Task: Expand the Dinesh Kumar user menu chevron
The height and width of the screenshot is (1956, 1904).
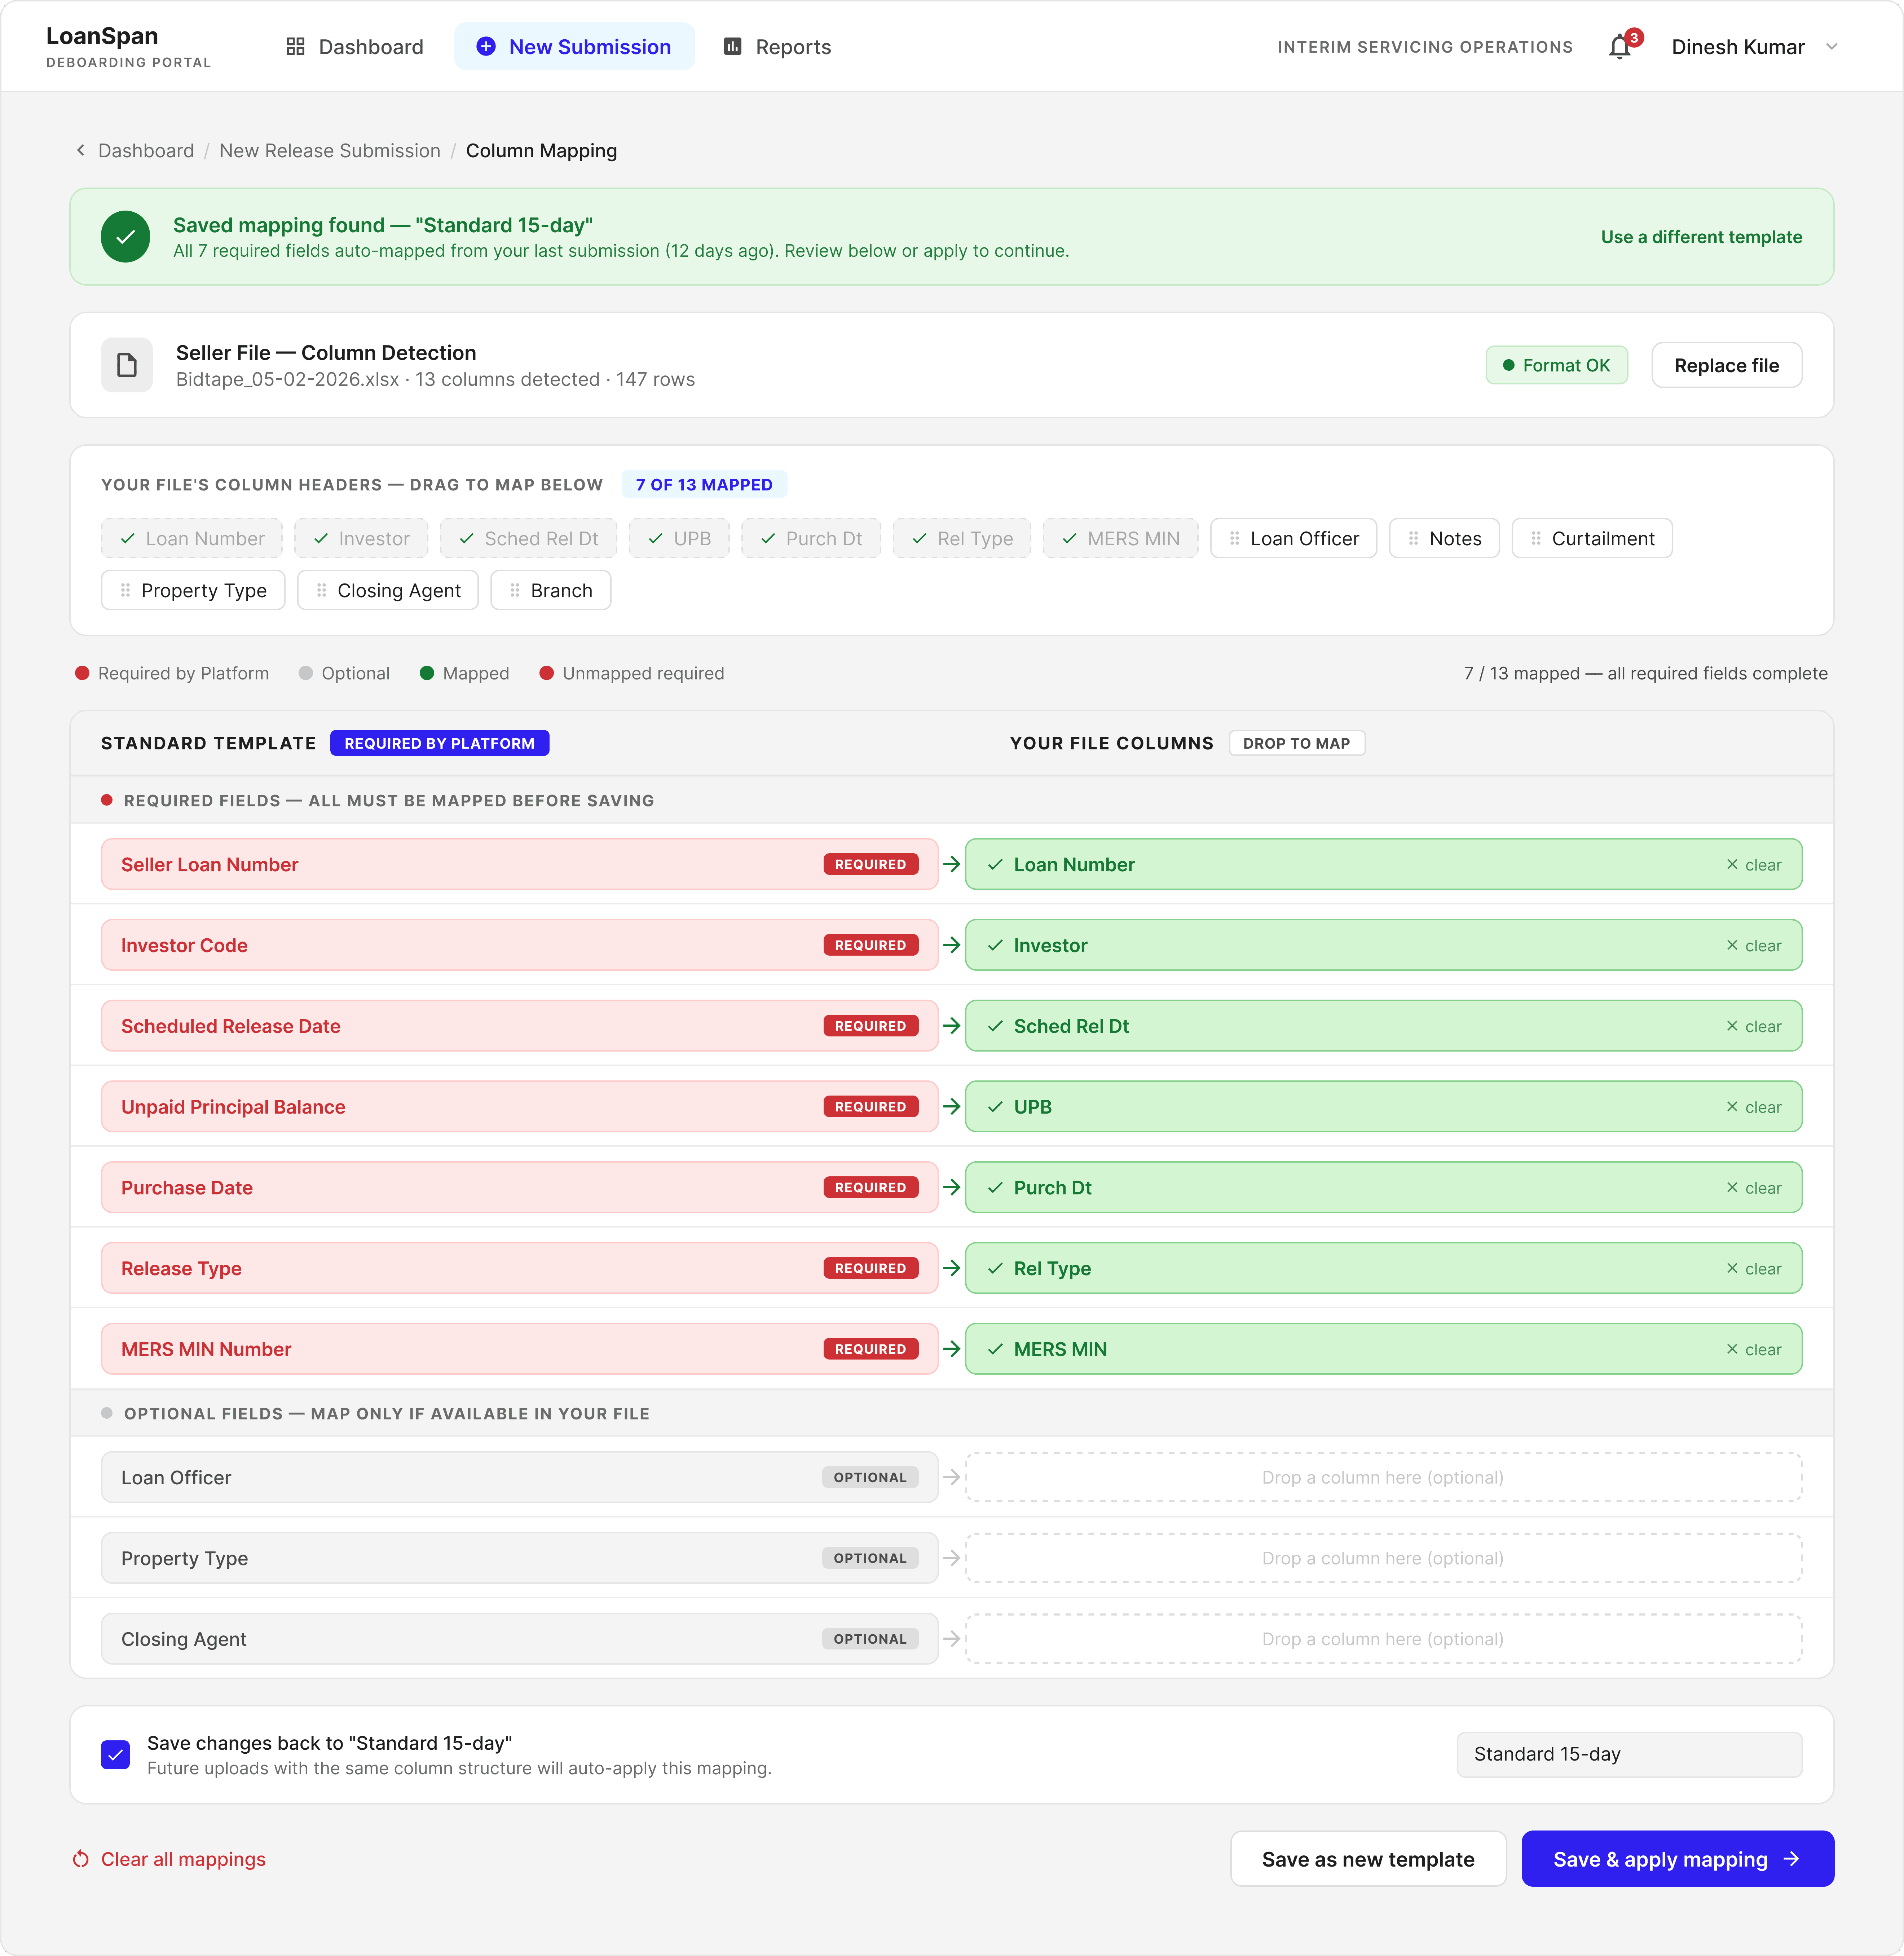Action: tap(1832, 47)
